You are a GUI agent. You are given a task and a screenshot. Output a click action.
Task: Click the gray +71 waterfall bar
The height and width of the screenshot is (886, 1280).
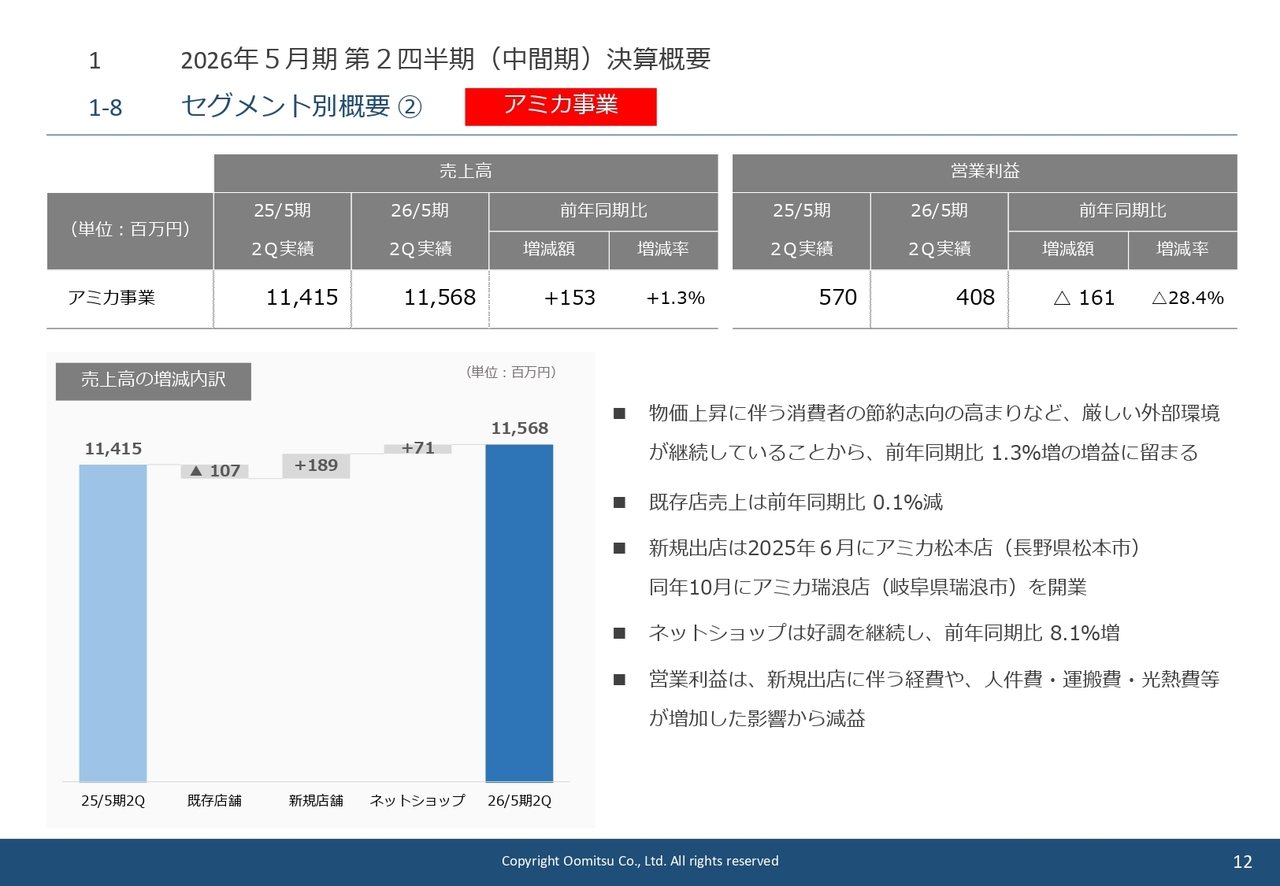pos(418,449)
